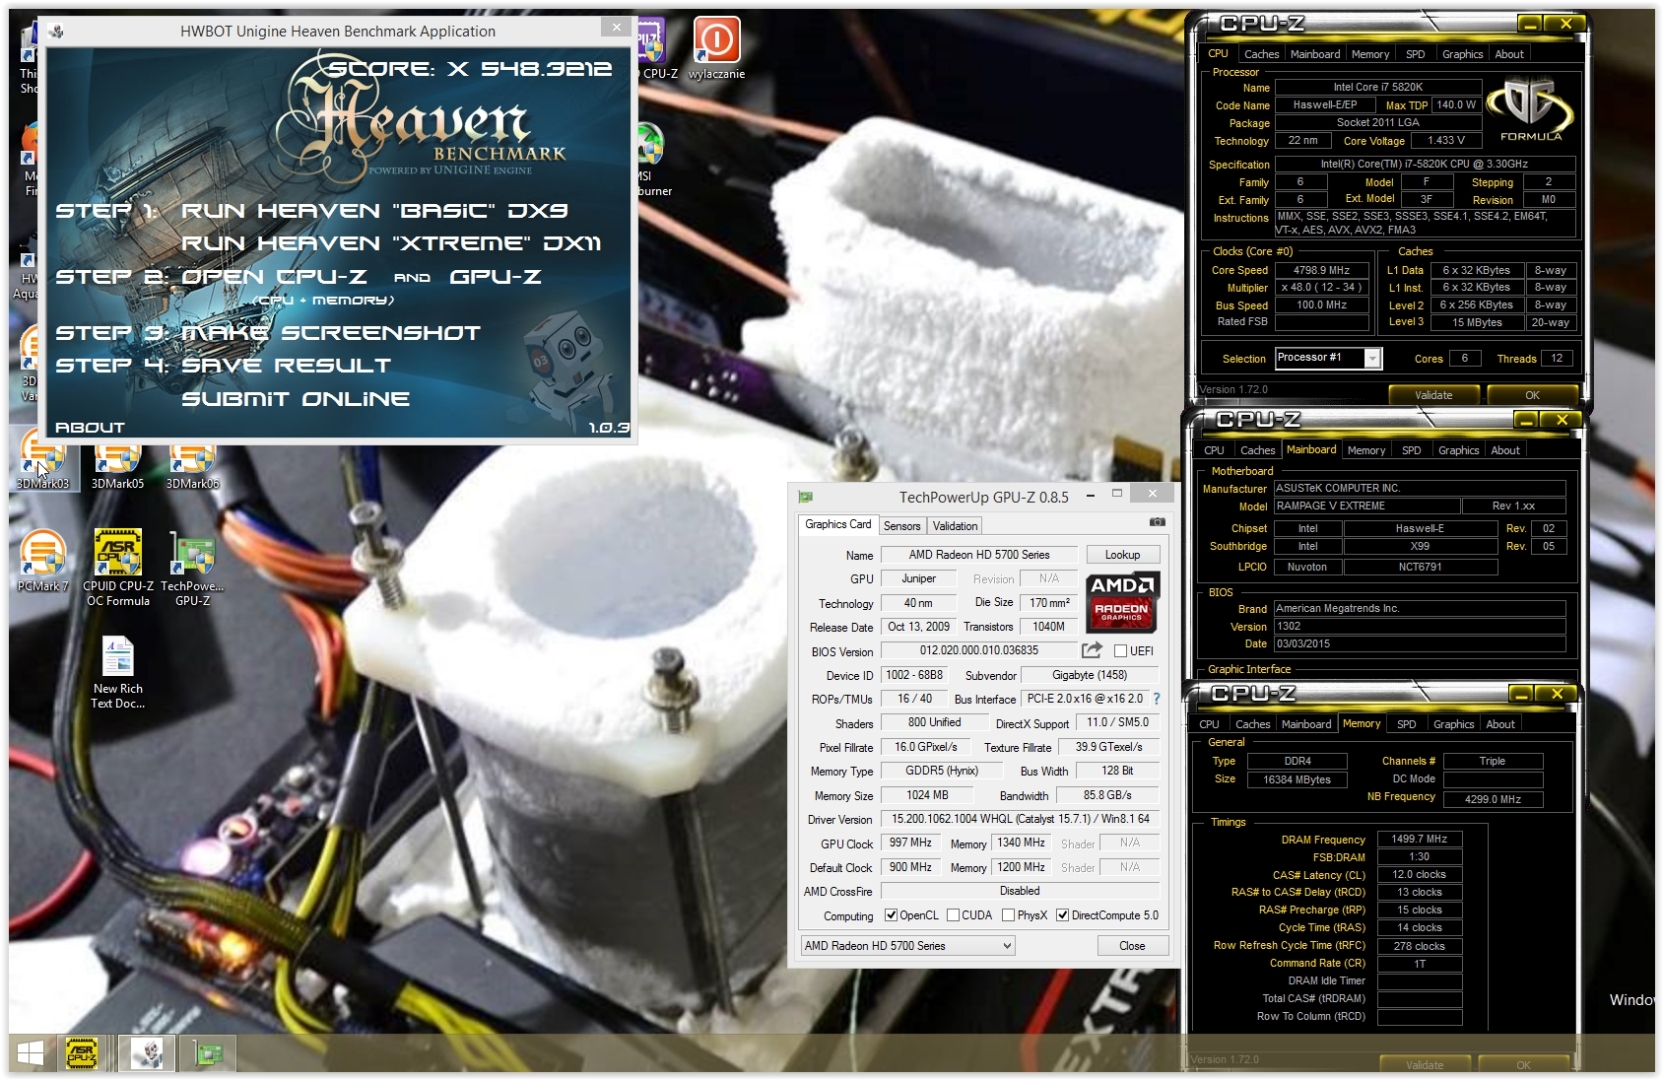Switch to Sensors tab in GPU-Z
This screenshot has width=1663, height=1080.
pos(901,526)
